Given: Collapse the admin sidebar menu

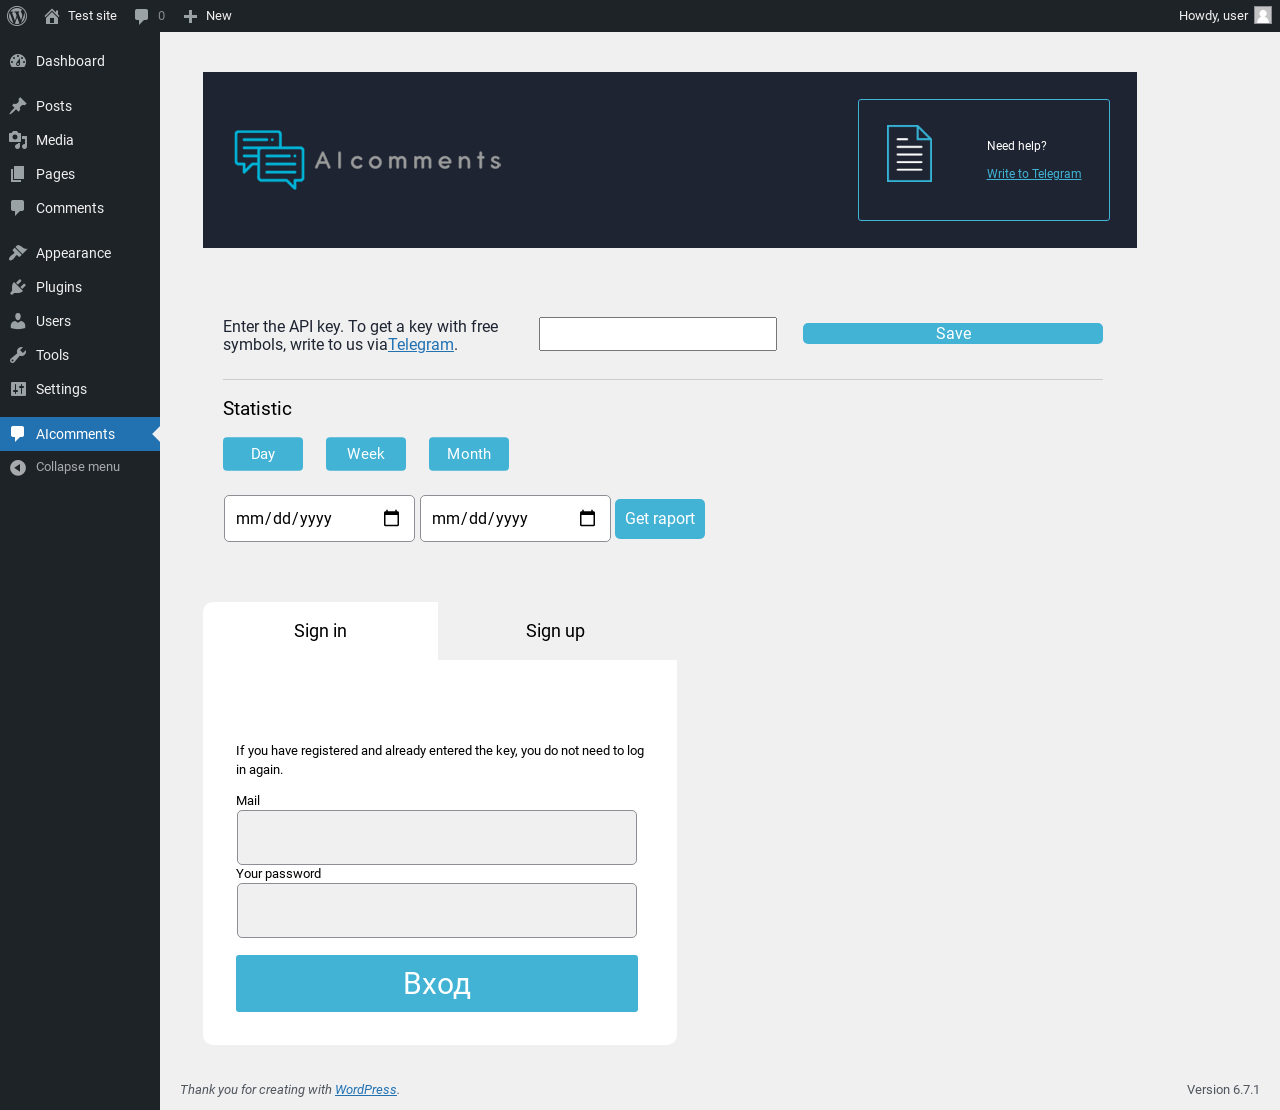Looking at the screenshot, I should click(80, 467).
